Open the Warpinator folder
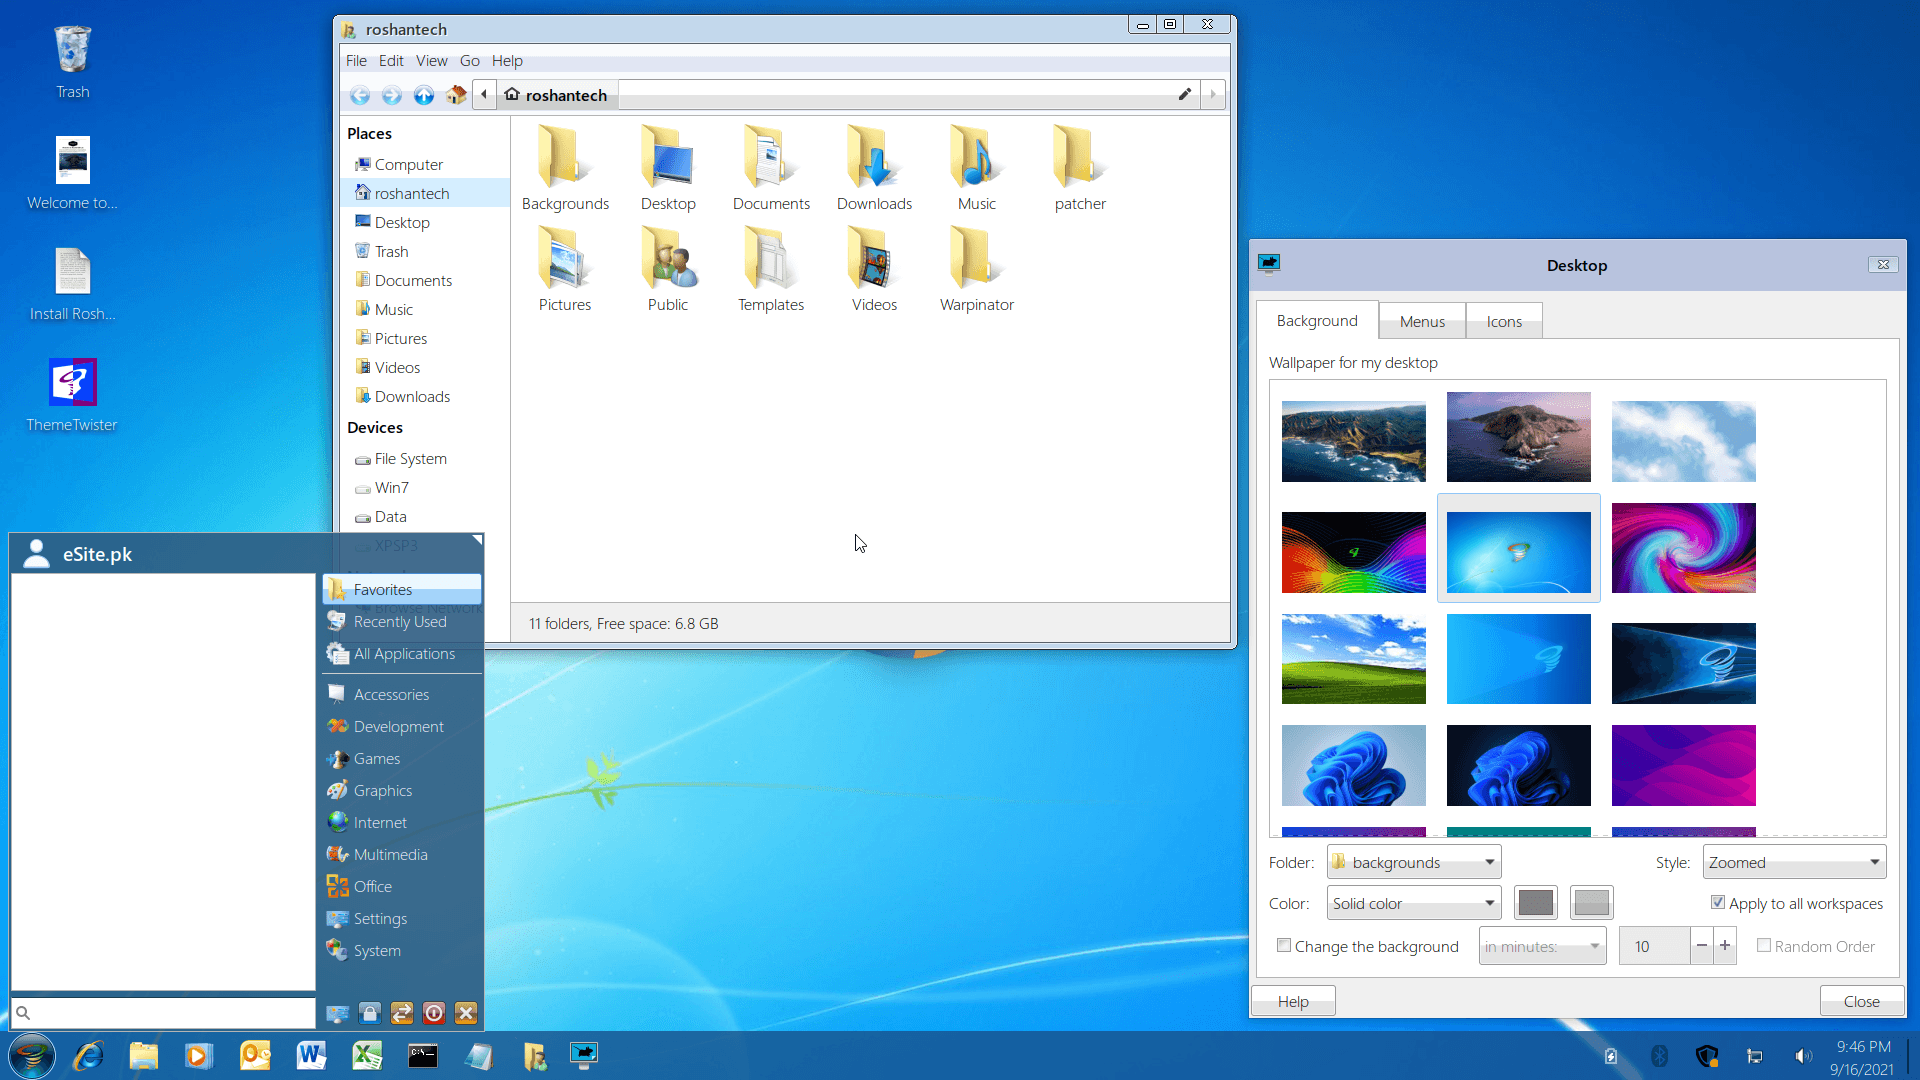 (976, 269)
